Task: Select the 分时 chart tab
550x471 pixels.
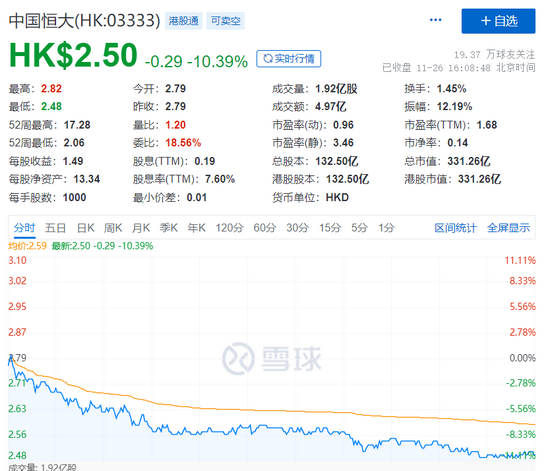Action: click(x=24, y=228)
